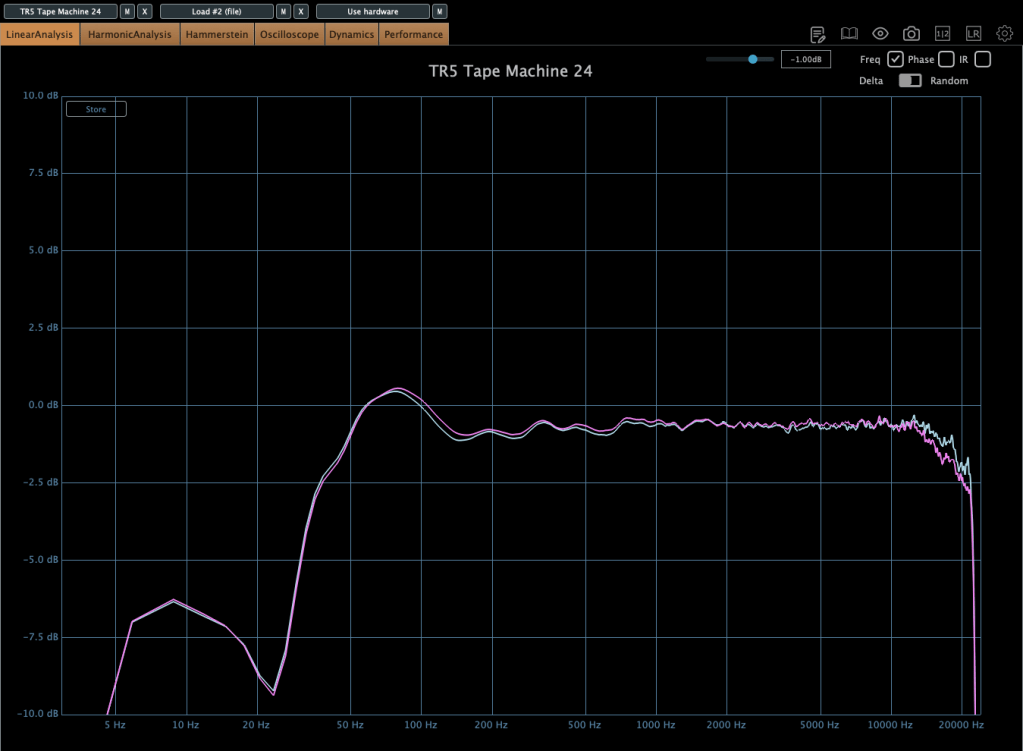Screen dimensions: 1023x751
Task: Mute the TR5 Tape Machine 24 slot
Action: [127, 12]
